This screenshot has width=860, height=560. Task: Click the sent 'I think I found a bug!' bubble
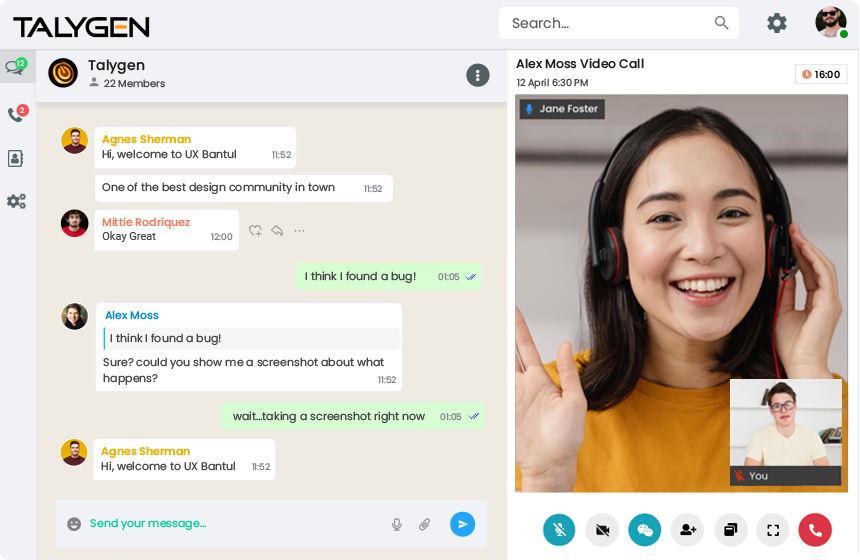click(x=388, y=276)
